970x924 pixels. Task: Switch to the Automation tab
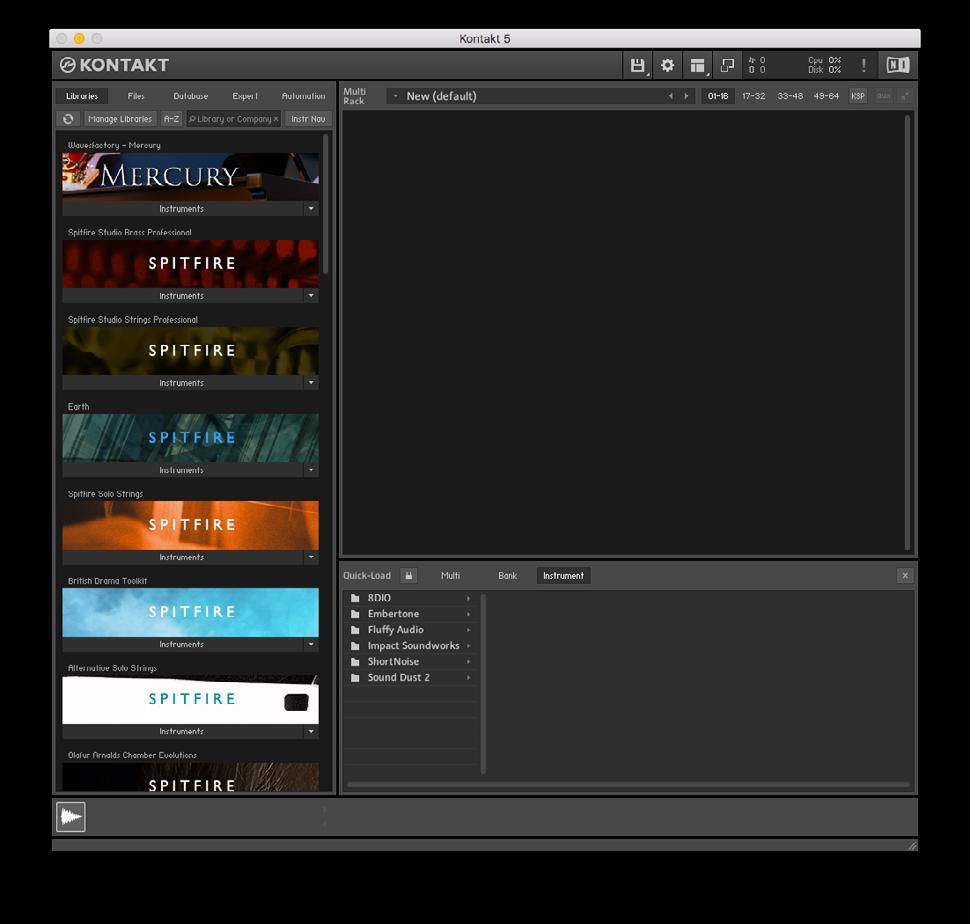[x=303, y=96]
